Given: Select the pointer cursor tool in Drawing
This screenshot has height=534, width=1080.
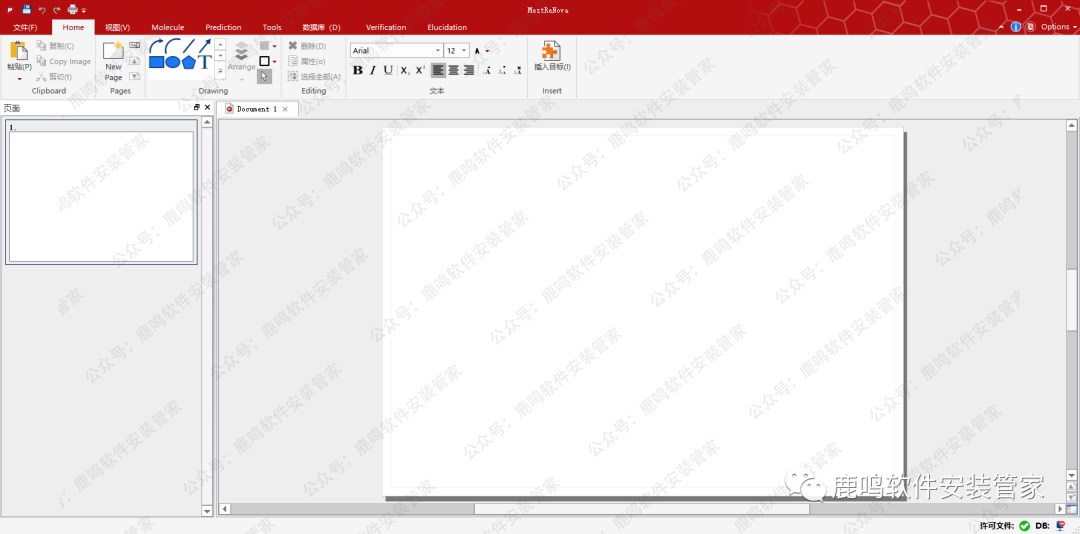Looking at the screenshot, I should pyautogui.click(x=264, y=76).
